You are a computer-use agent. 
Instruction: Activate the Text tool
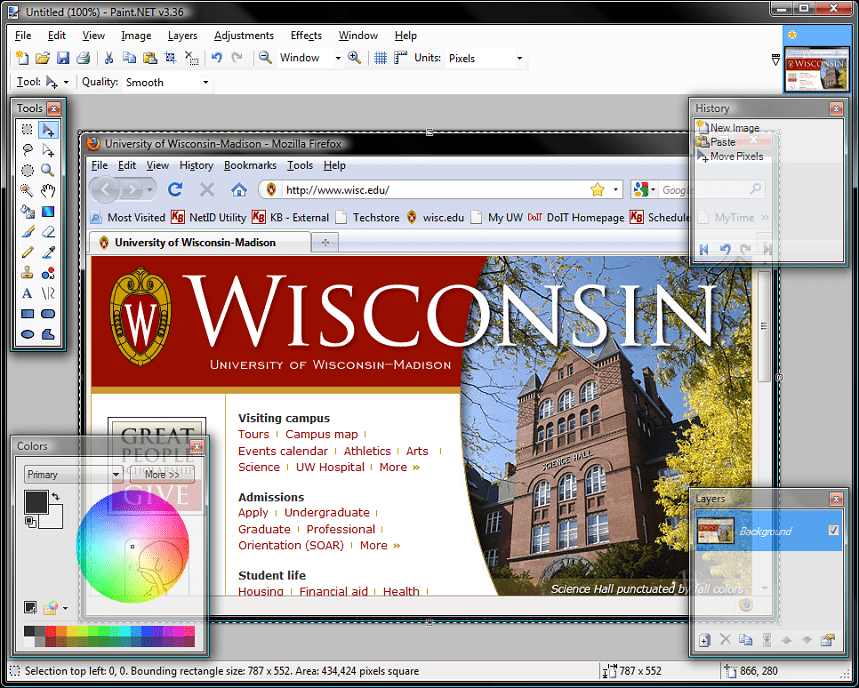point(27,293)
